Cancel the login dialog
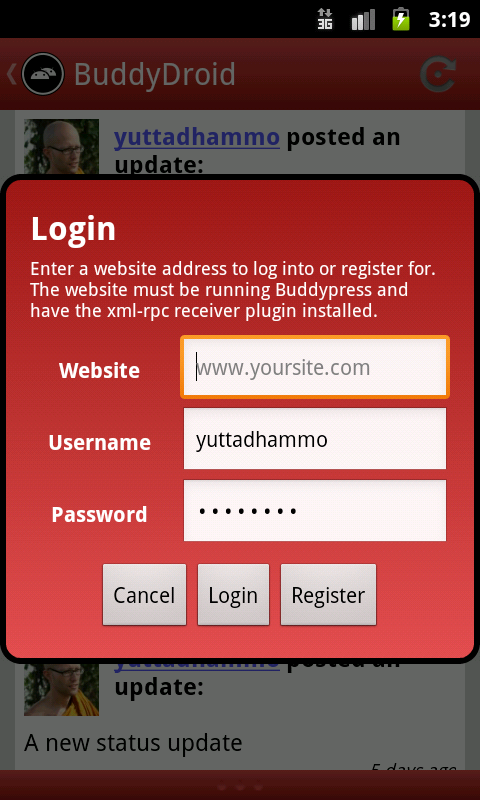The height and width of the screenshot is (800, 480). click(144, 594)
